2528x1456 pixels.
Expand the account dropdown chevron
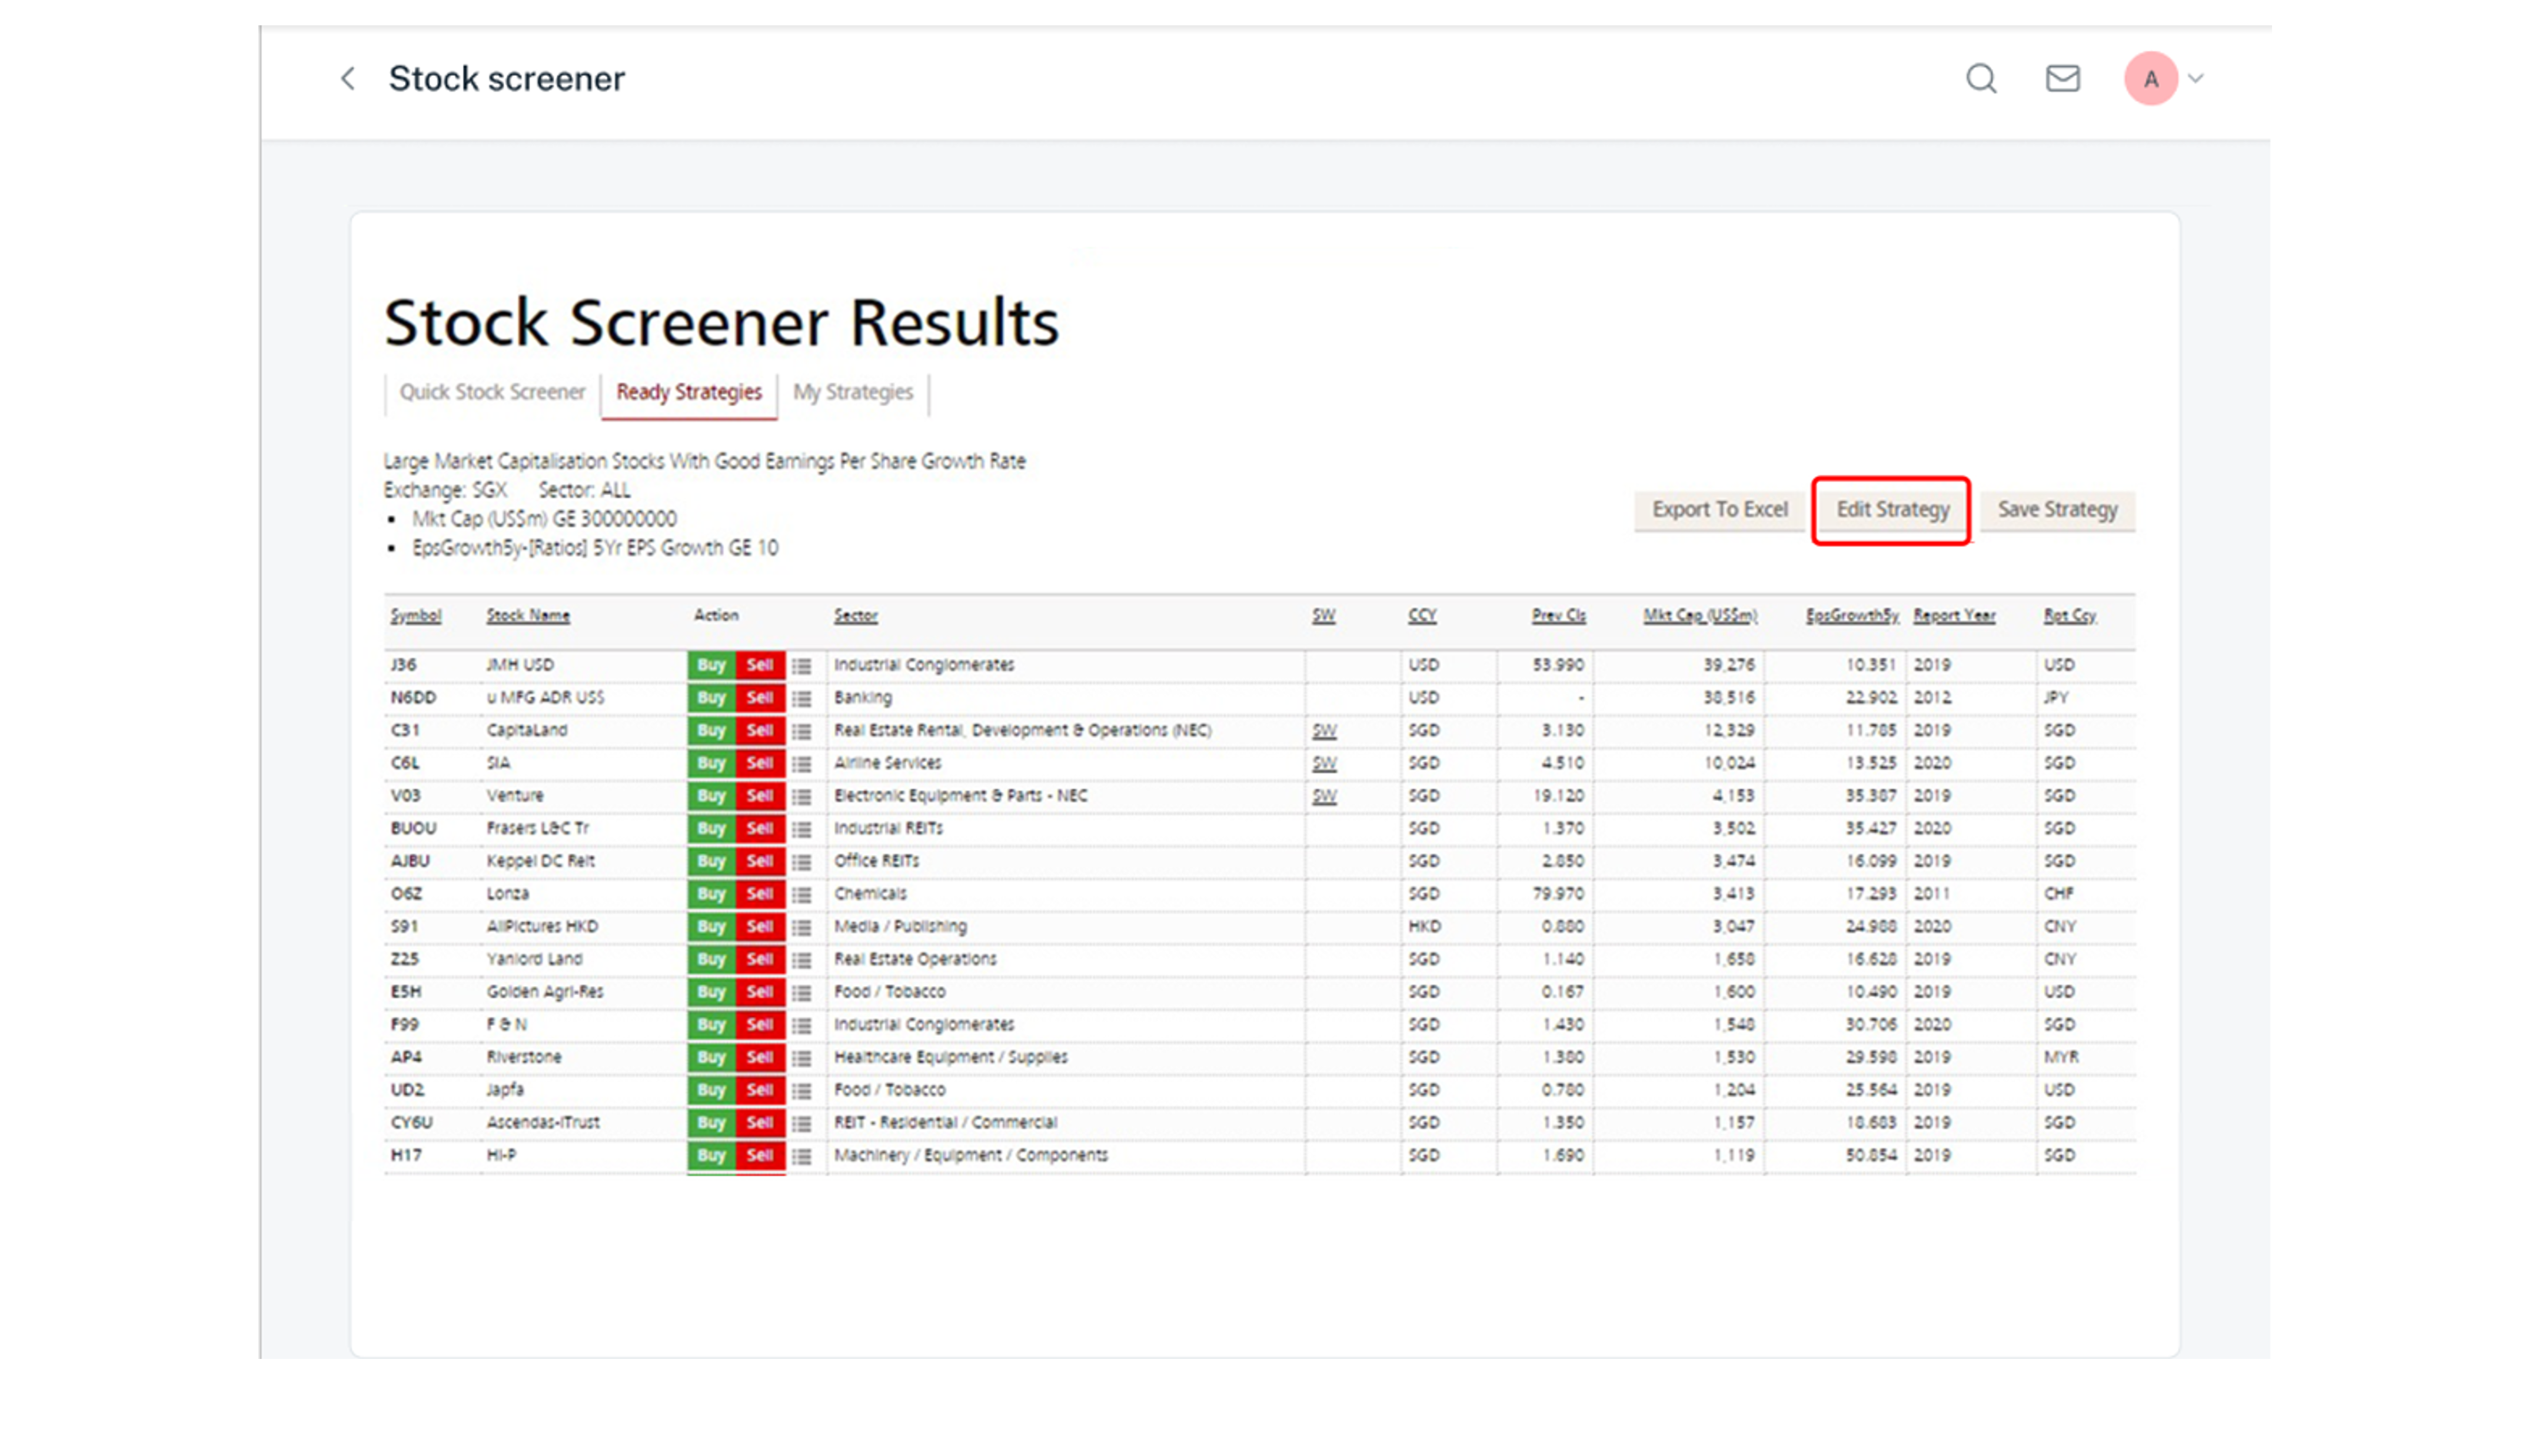[2195, 78]
